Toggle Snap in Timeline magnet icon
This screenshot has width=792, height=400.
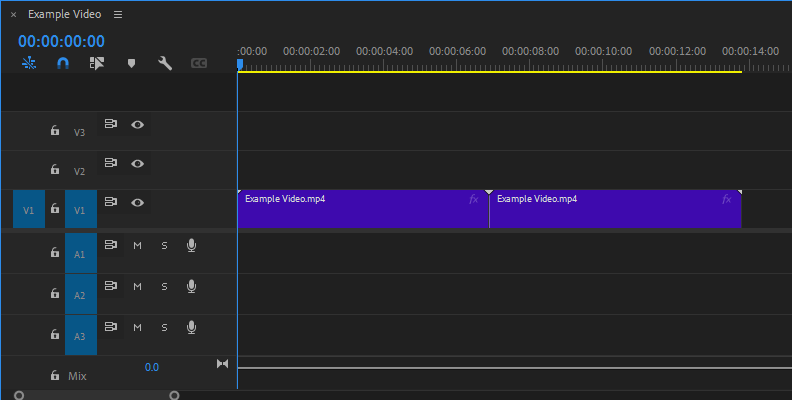[x=63, y=63]
